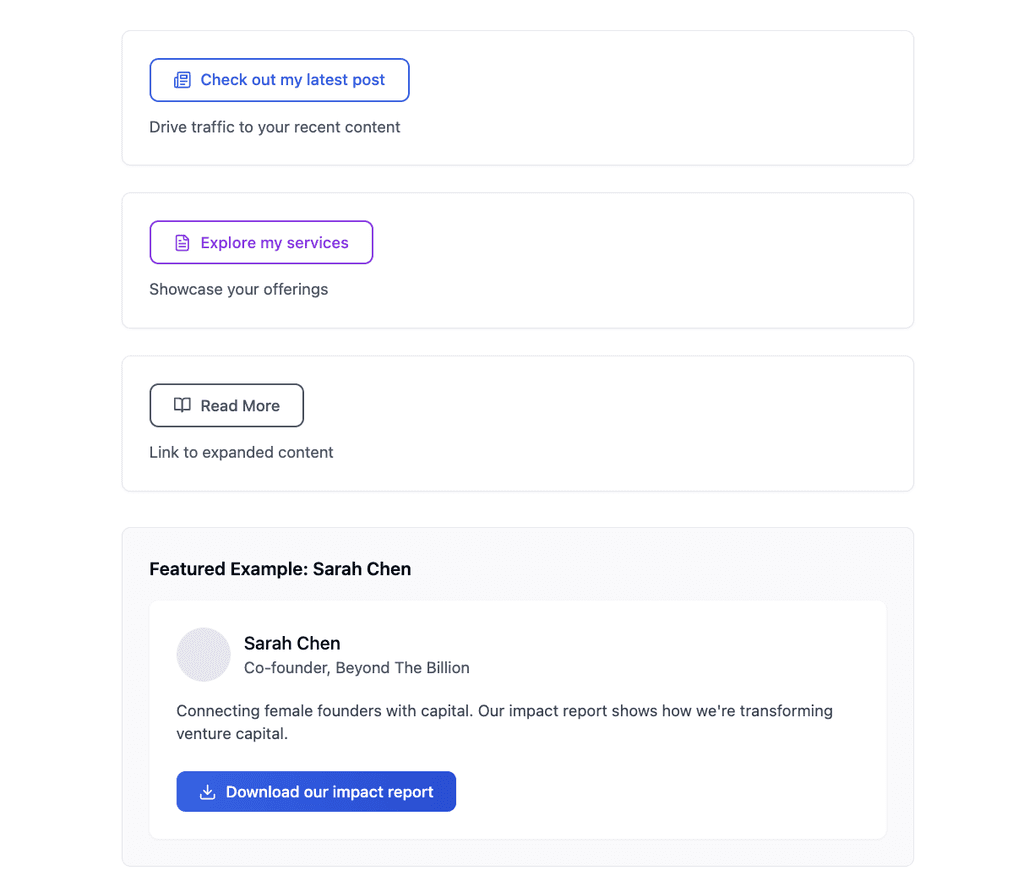
Task: Click the newspaper icon beside latest post text
Action: pyautogui.click(x=181, y=79)
